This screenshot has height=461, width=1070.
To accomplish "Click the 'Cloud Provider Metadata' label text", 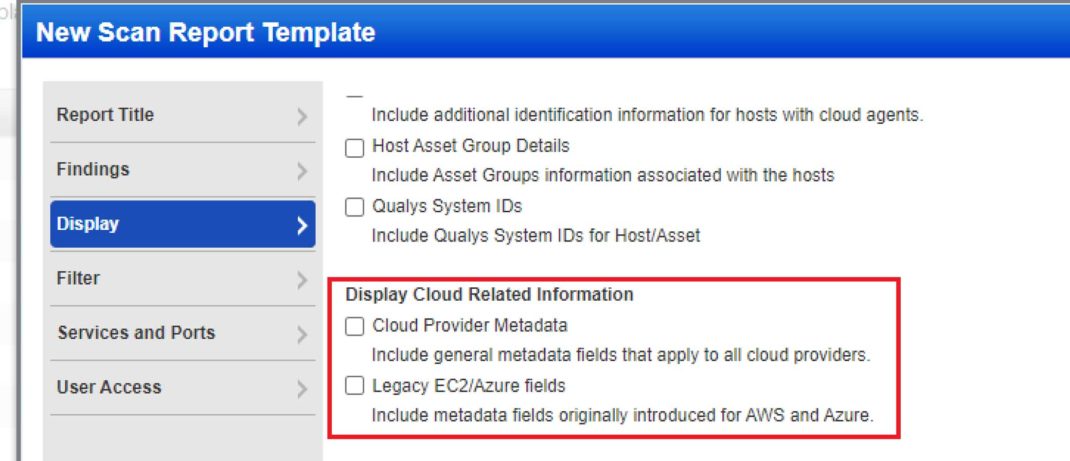I will (469, 326).
